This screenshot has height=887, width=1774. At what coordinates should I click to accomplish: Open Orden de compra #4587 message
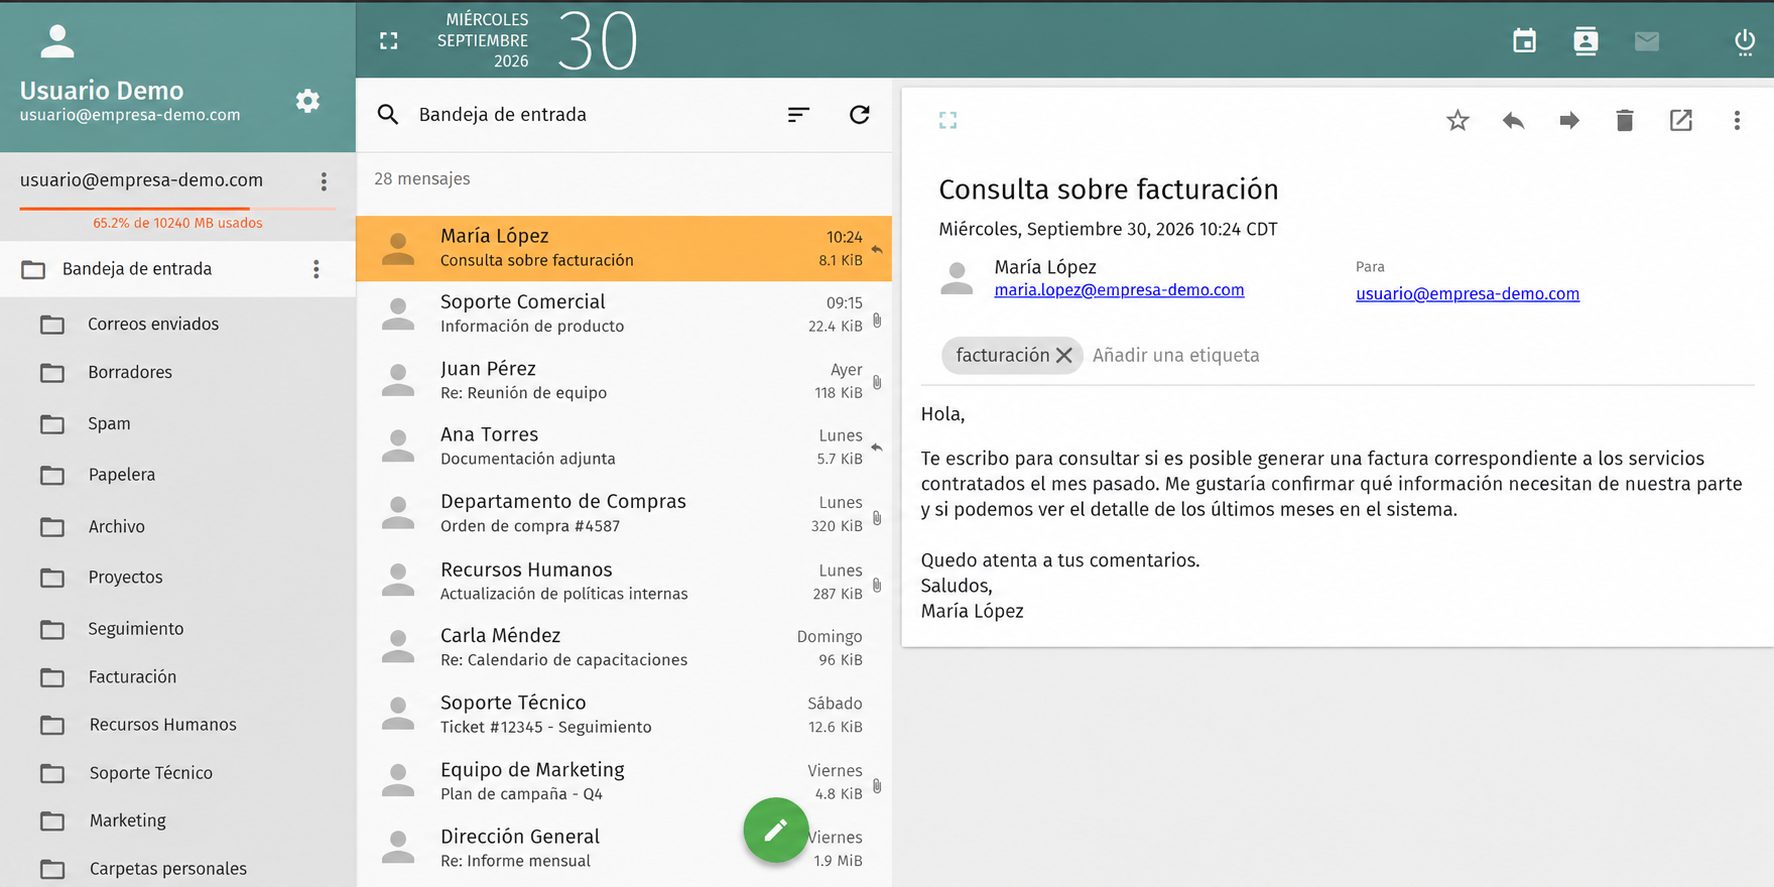pos(624,514)
